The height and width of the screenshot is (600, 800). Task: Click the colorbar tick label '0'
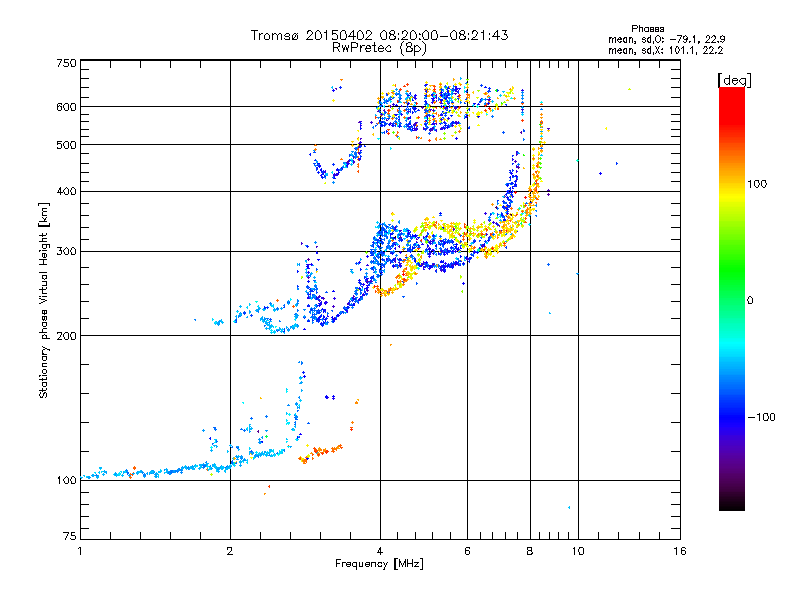tap(749, 300)
